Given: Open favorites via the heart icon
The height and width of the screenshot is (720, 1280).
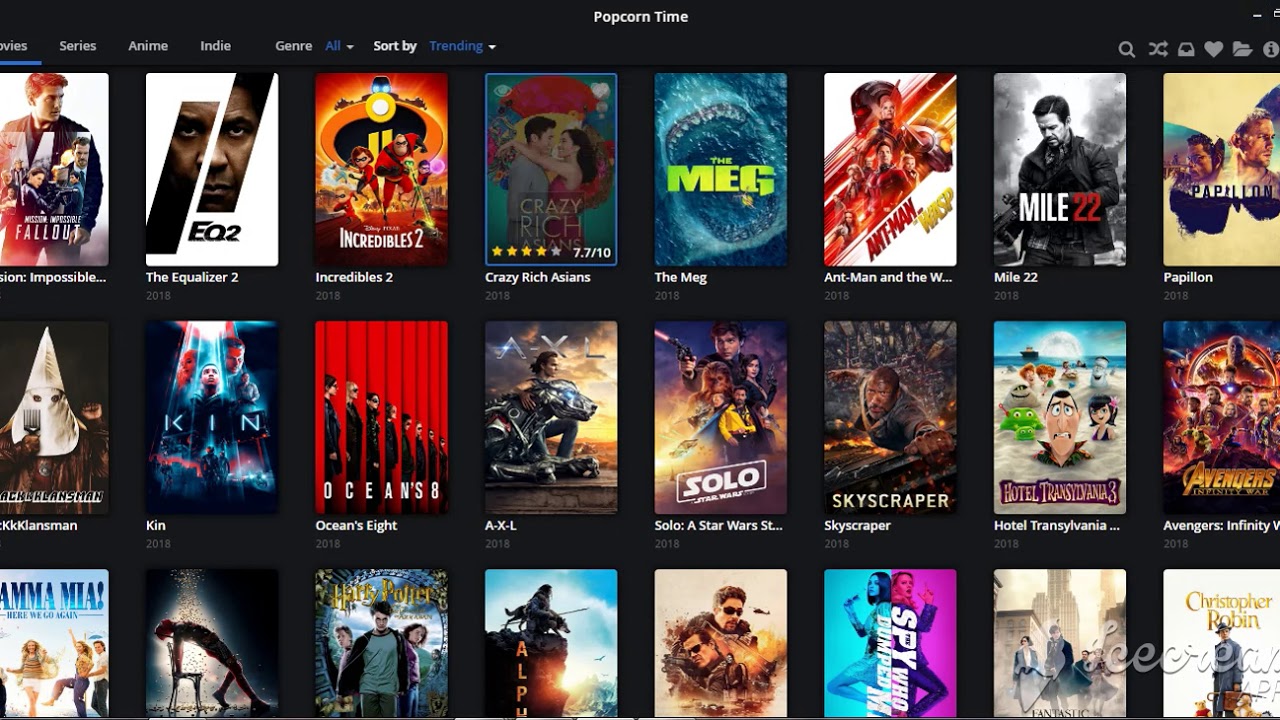Looking at the screenshot, I should (x=1214, y=49).
